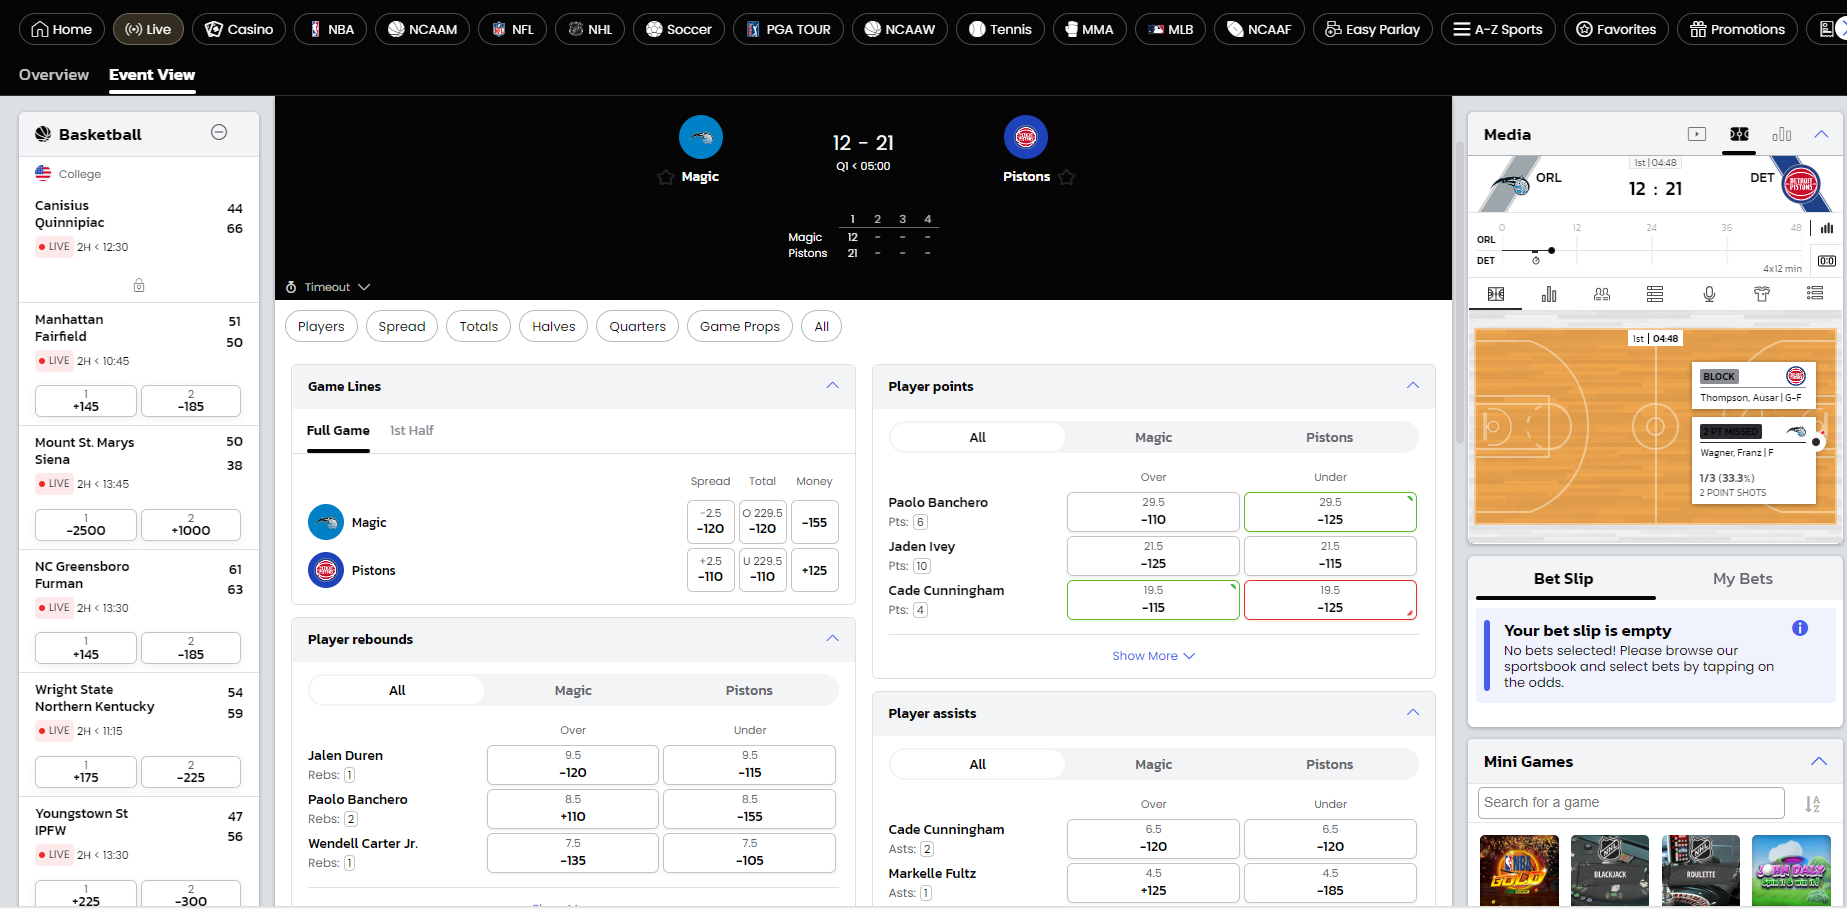Filter markets by Totals
The width and height of the screenshot is (1847, 909).
coord(479,326)
